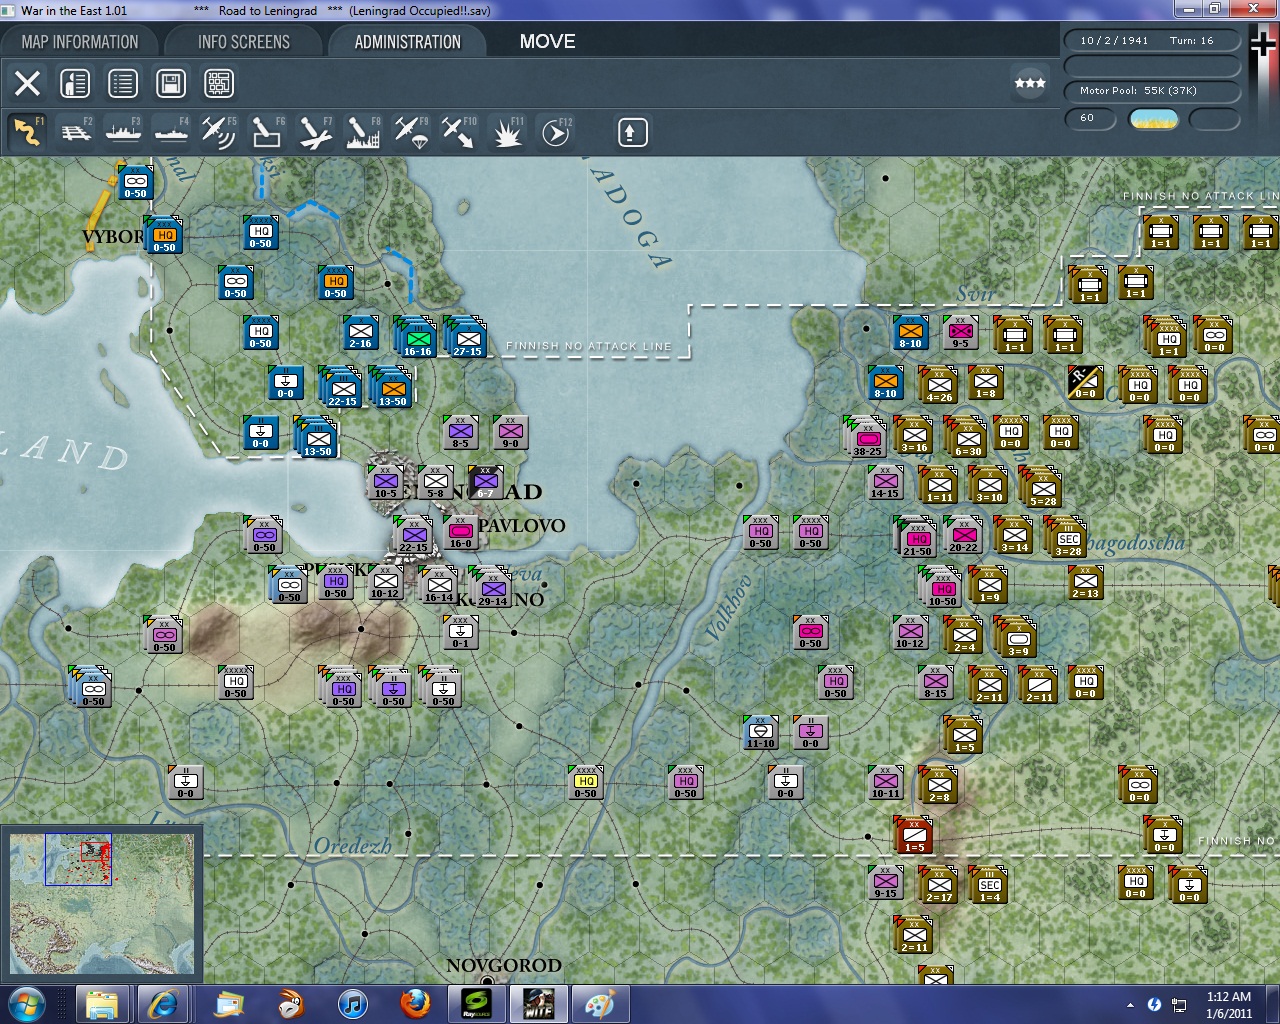Image resolution: width=1280 pixels, height=1024 pixels.
Task: Select the Soviet 6=30 infantry stack
Action: [966, 438]
